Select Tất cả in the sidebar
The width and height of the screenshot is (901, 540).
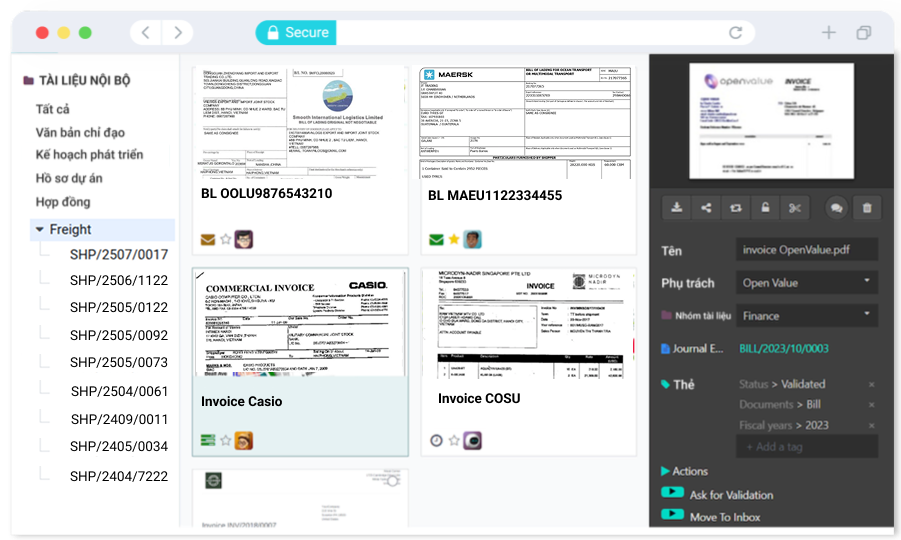(x=52, y=109)
